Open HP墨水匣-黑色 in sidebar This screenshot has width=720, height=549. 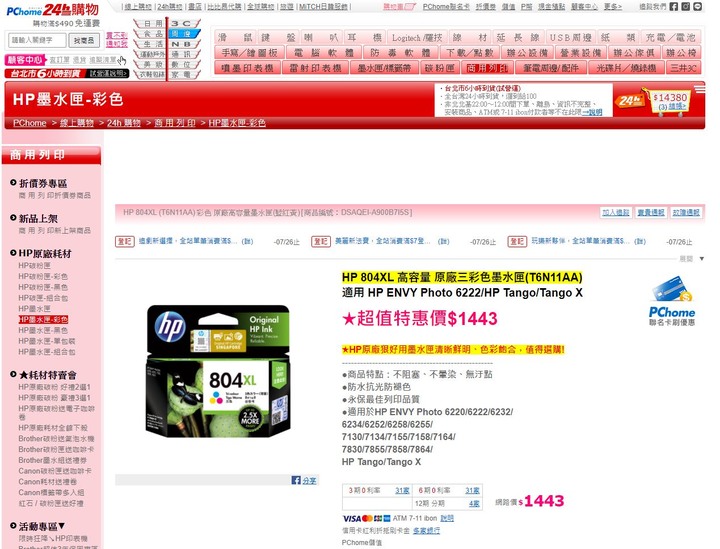click(x=43, y=330)
